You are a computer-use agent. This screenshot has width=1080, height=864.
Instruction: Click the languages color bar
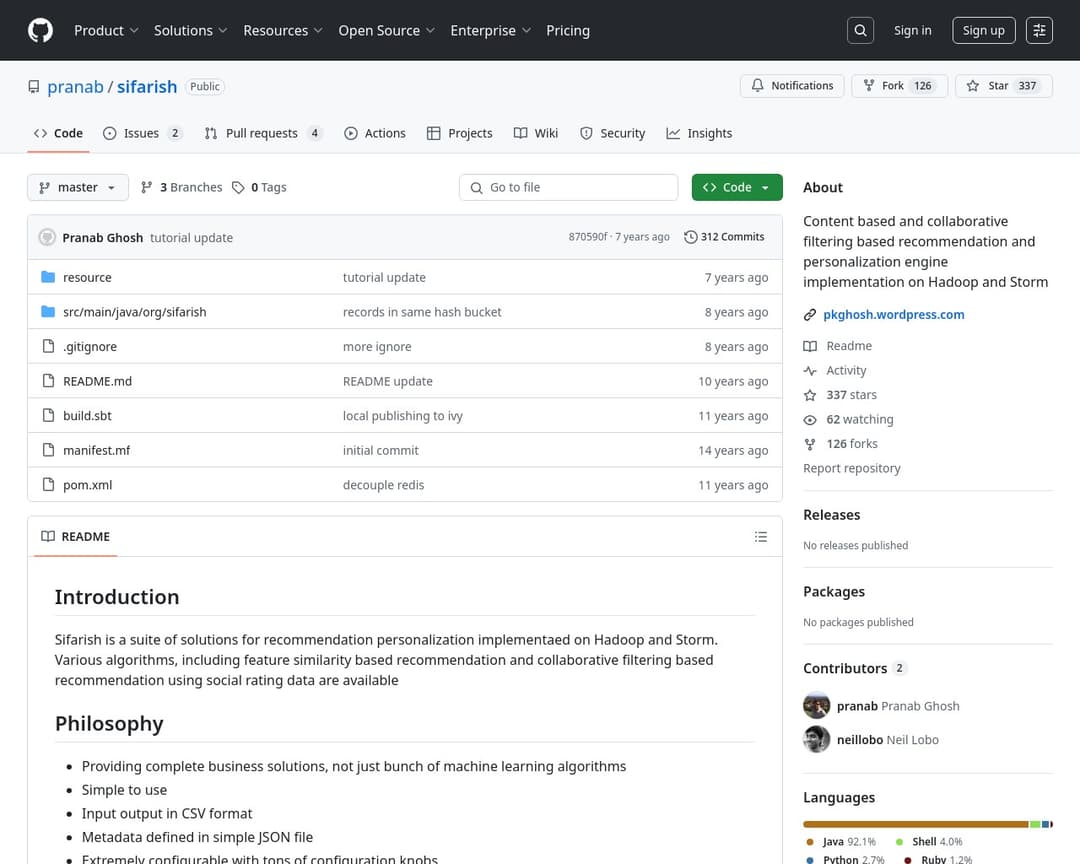click(915, 824)
